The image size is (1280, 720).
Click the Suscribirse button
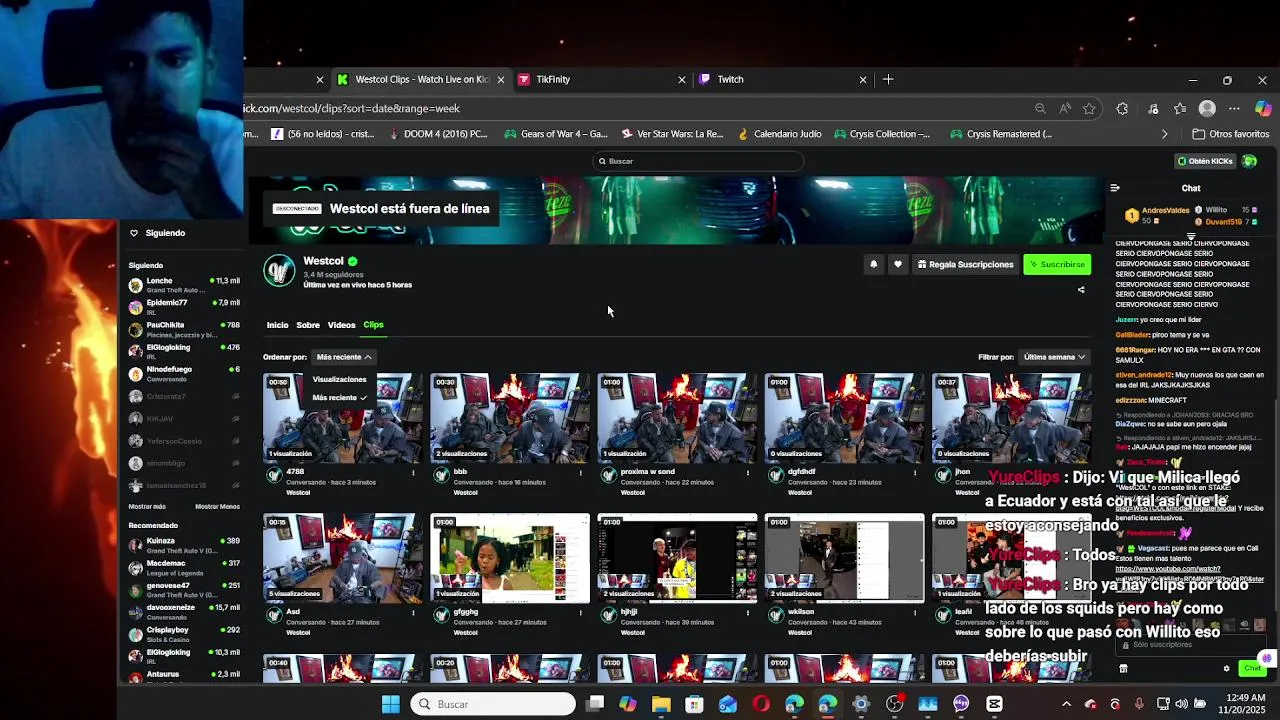point(1057,264)
